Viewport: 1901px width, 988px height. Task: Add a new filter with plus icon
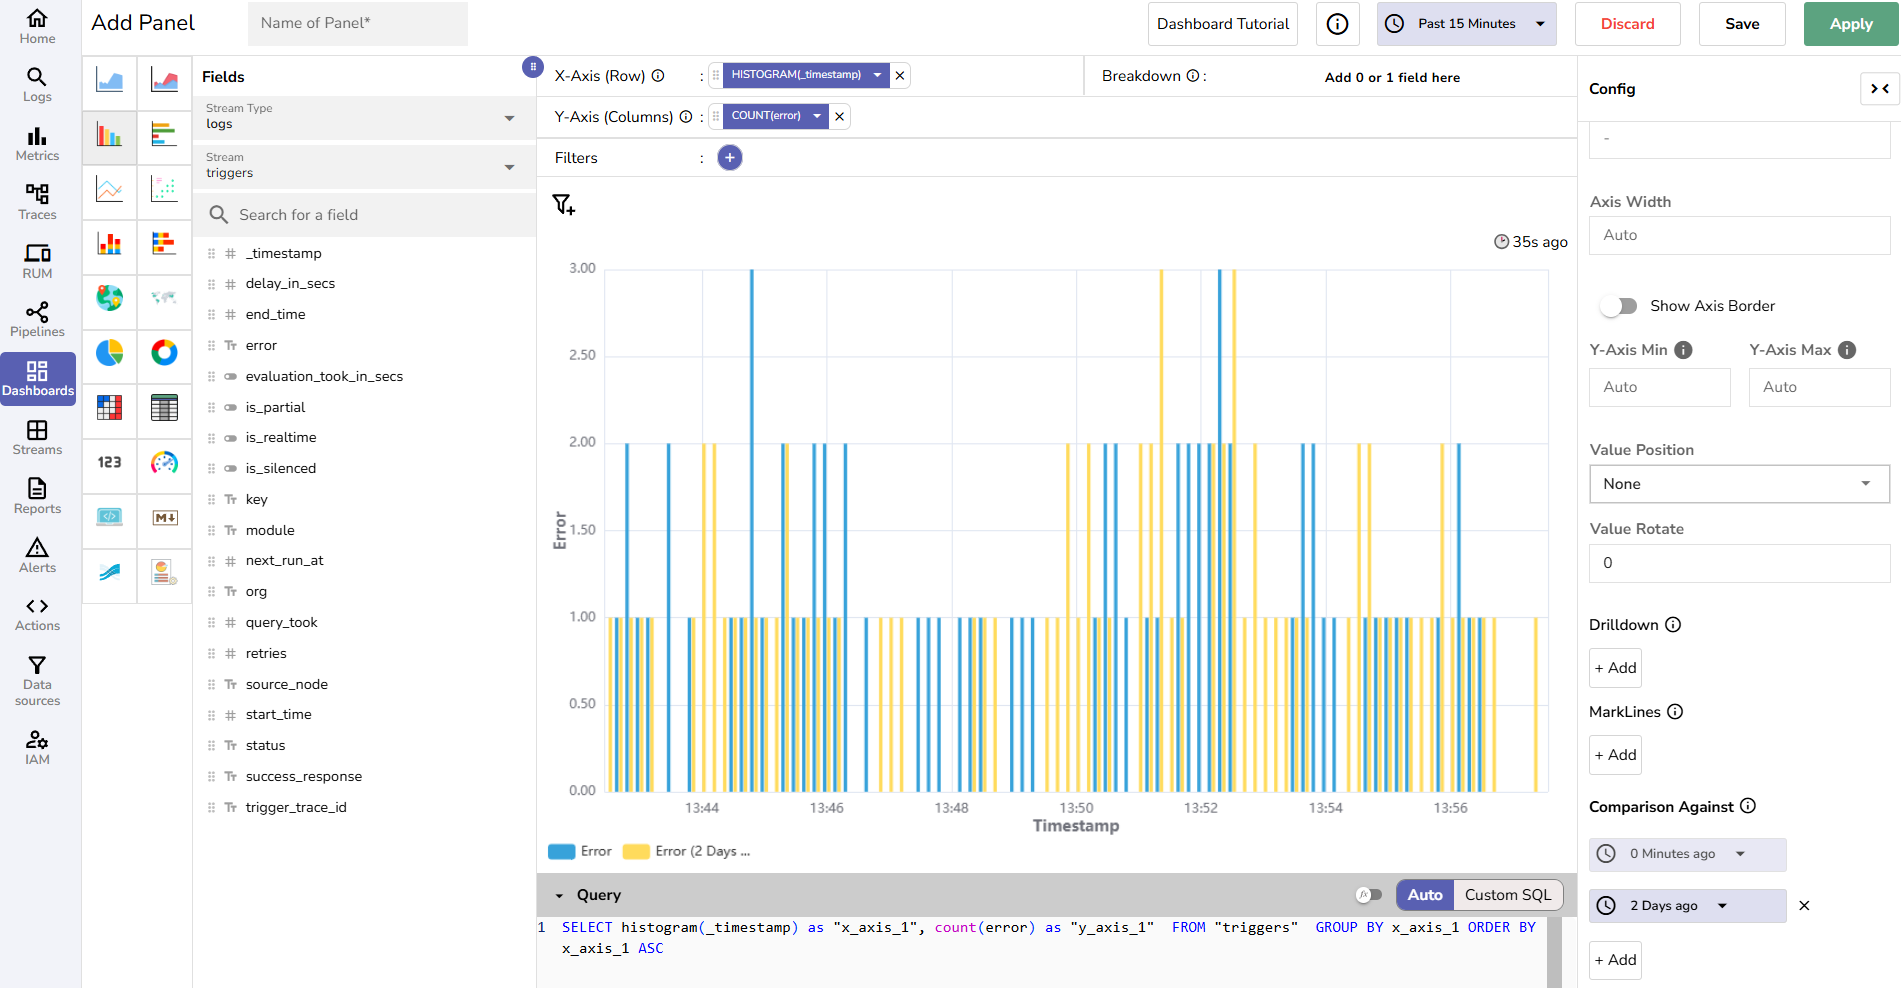[x=730, y=158]
